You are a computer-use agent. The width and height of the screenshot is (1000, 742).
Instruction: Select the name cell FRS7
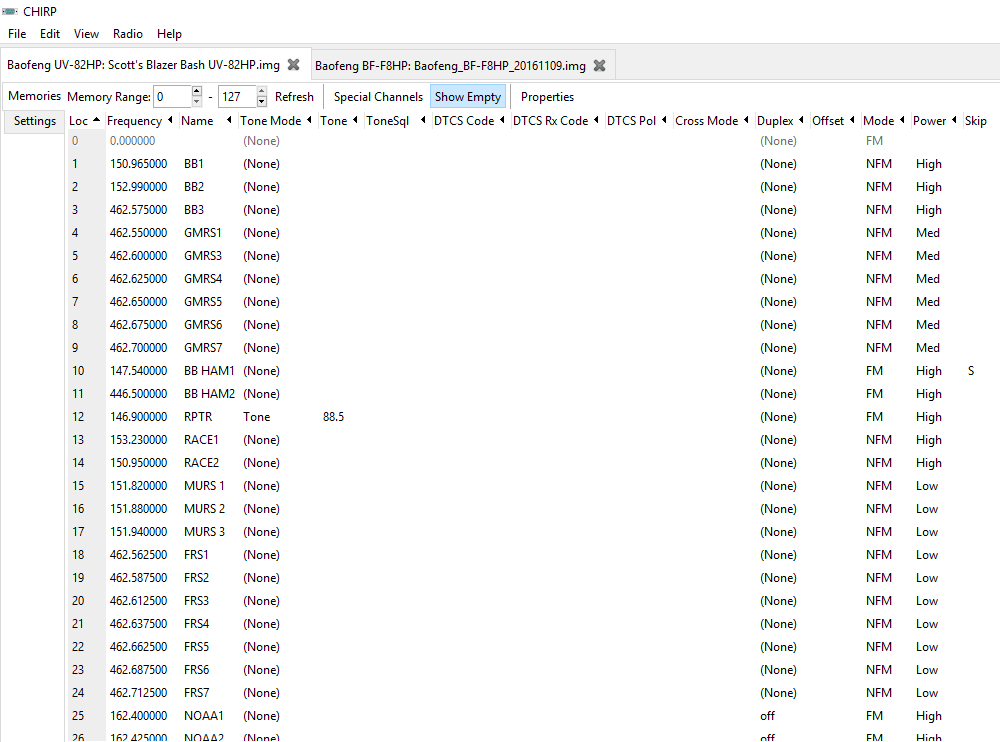click(x=196, y=692)
